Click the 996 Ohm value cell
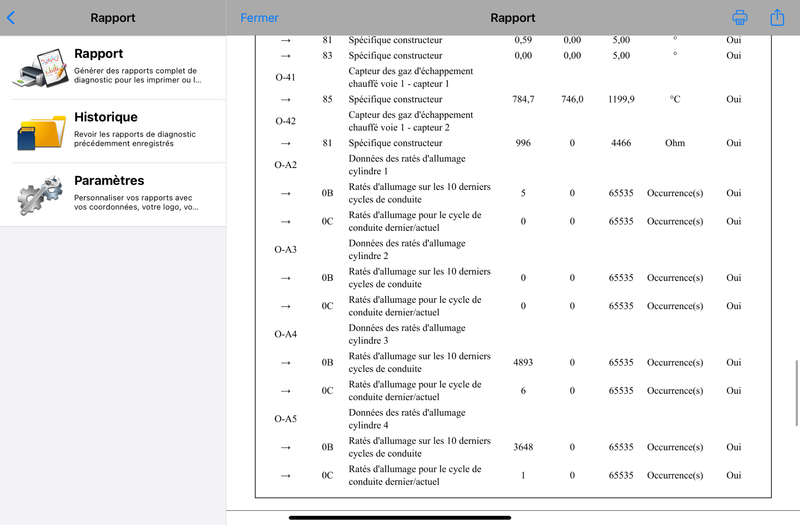 tap(523, 143)
